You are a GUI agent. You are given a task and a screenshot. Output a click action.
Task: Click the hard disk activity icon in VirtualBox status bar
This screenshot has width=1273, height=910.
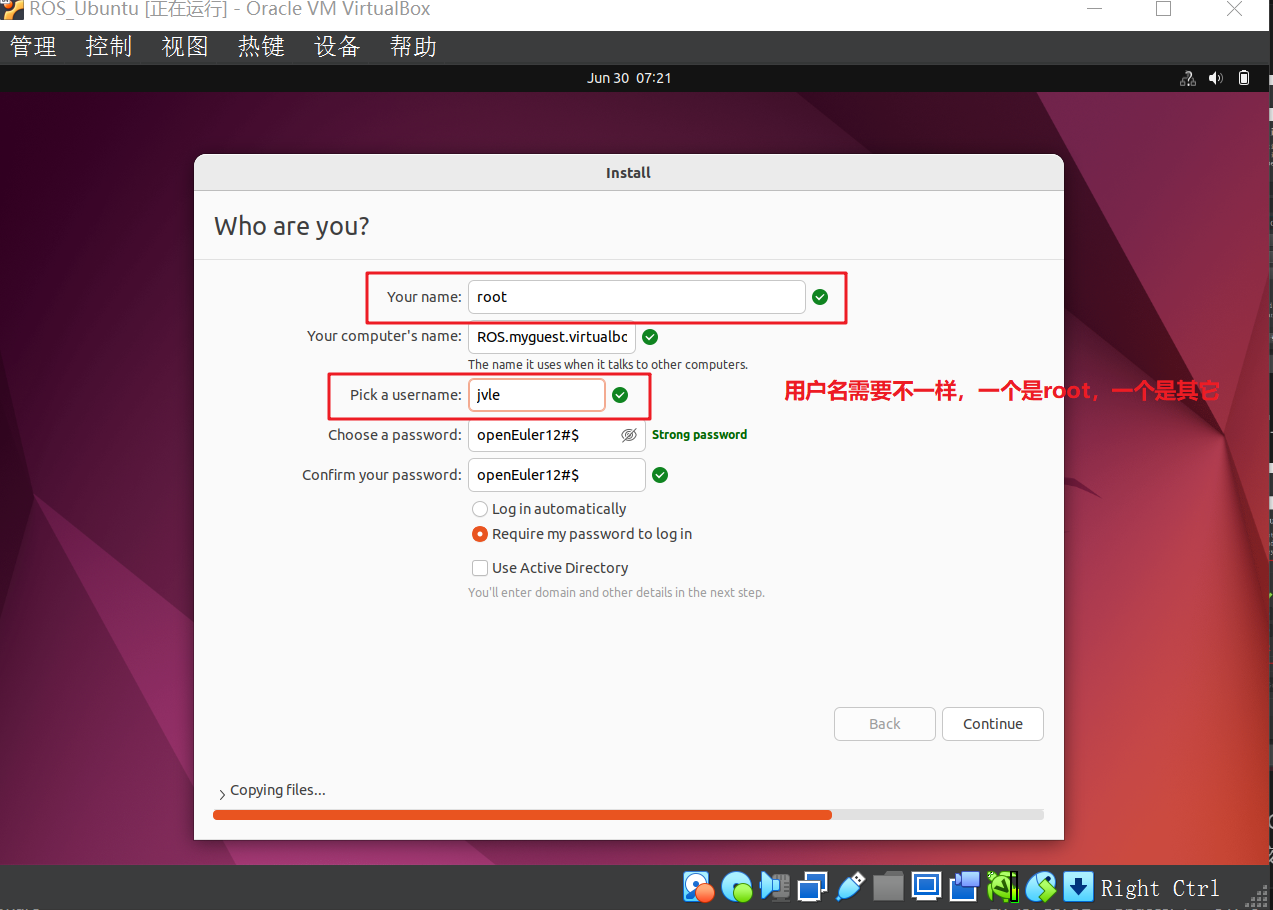click(x=697, y=886)
